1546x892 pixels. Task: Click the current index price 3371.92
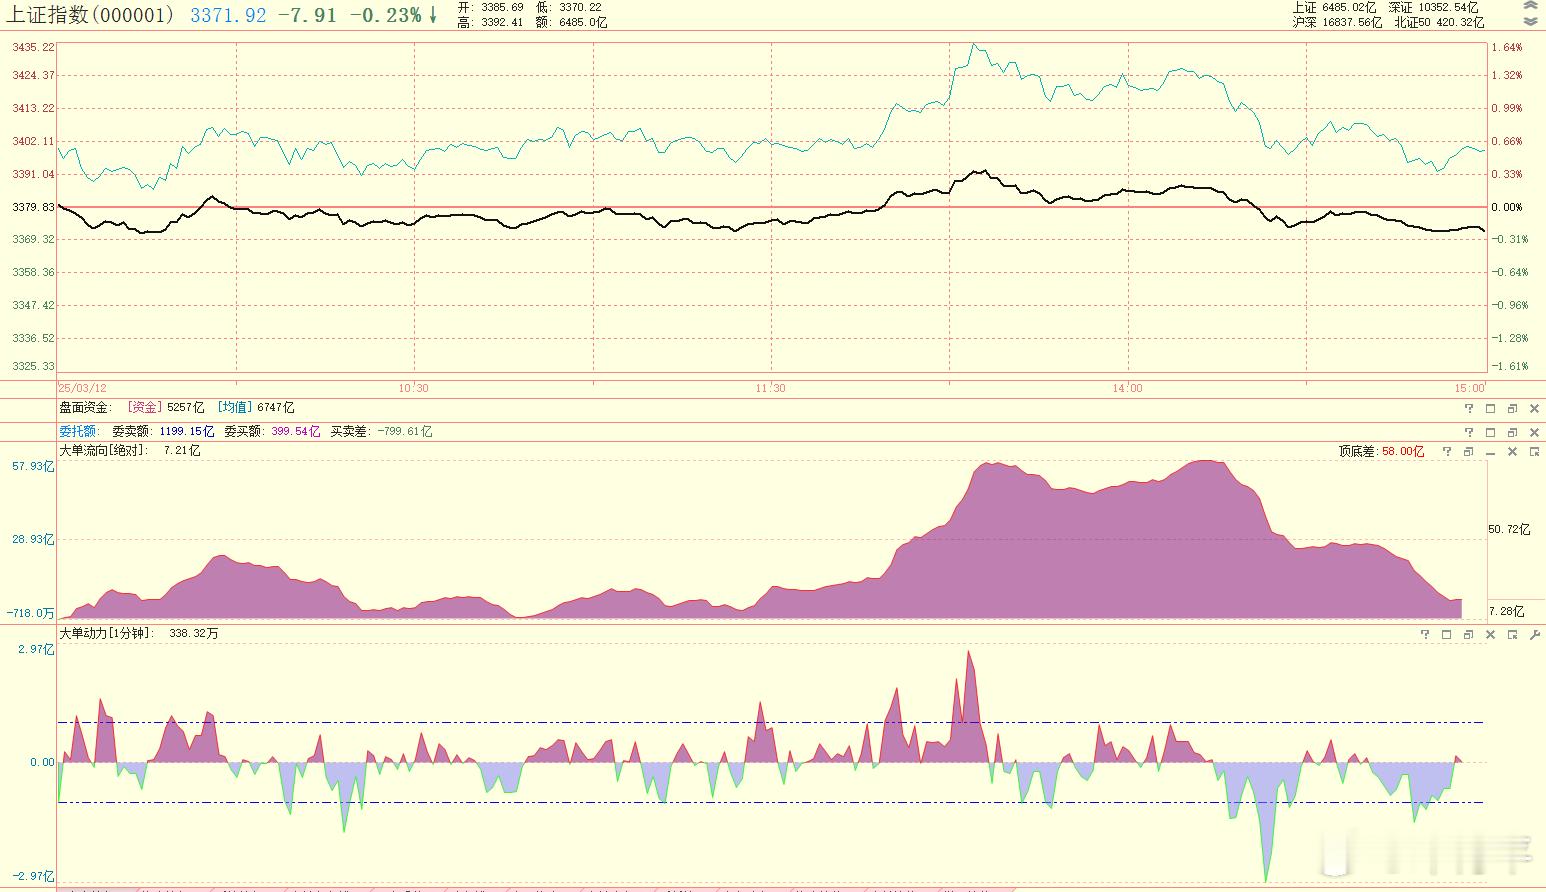(228, 15)
